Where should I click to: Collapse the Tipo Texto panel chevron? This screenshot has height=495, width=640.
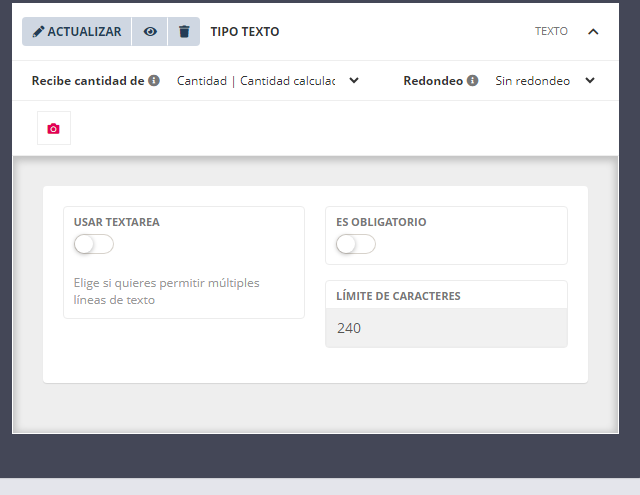(x=593, y=32)
